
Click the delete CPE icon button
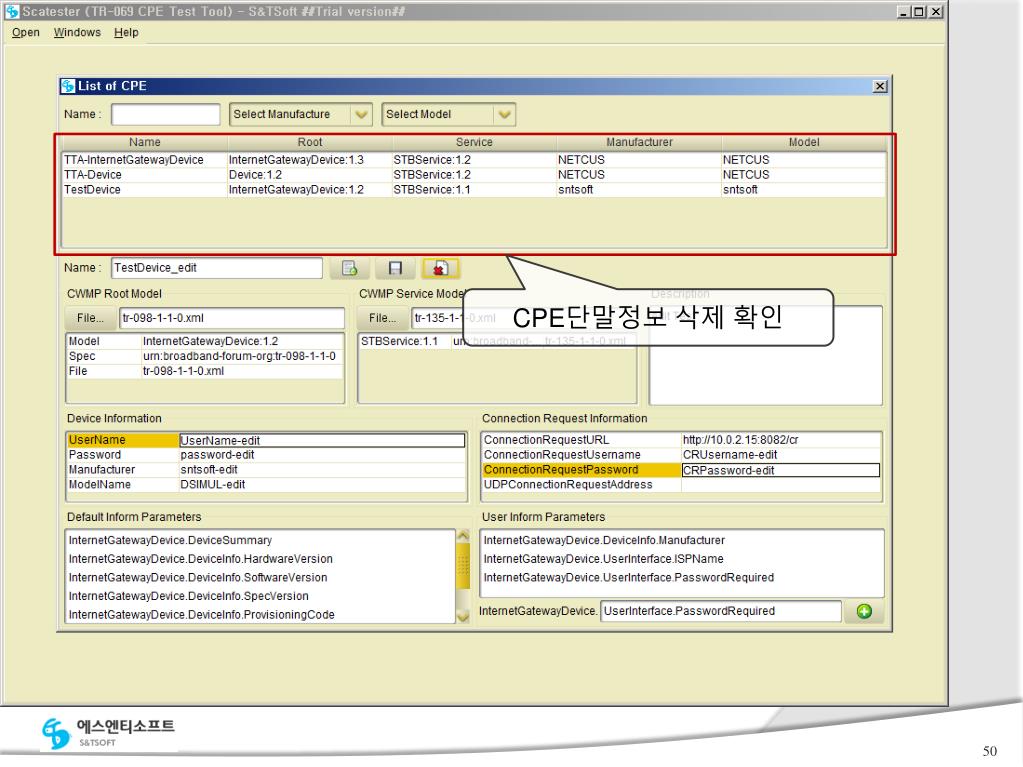(440, 268)
